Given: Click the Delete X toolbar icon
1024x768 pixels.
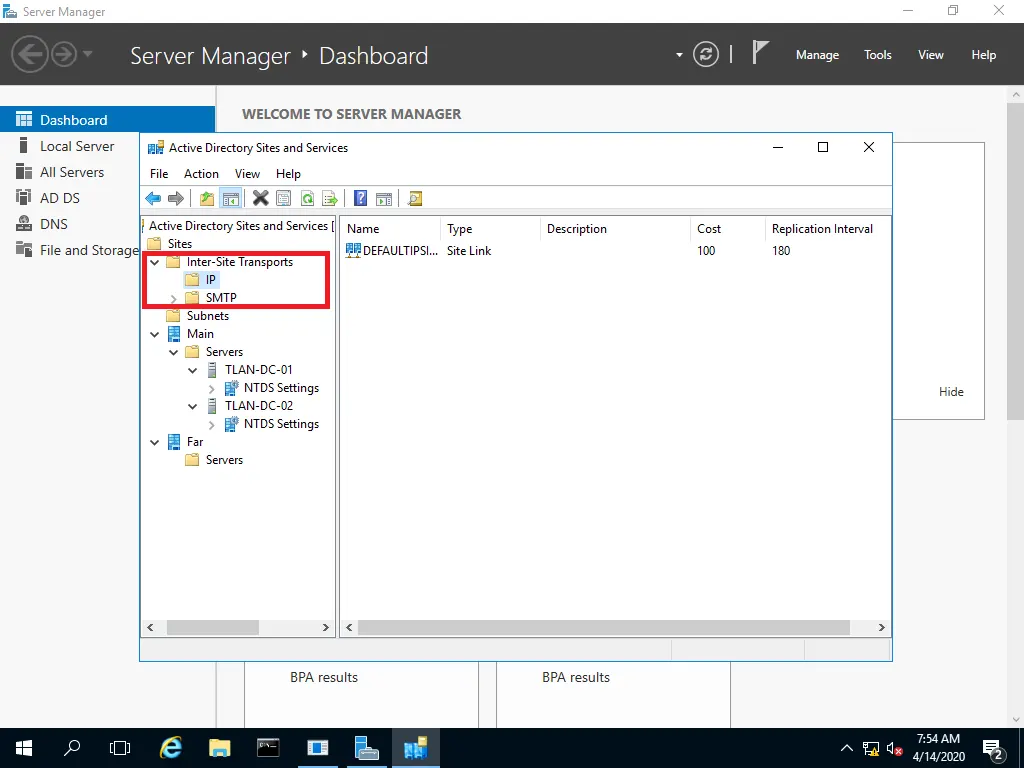Looking at the screenshot, I should pos(261,198).
